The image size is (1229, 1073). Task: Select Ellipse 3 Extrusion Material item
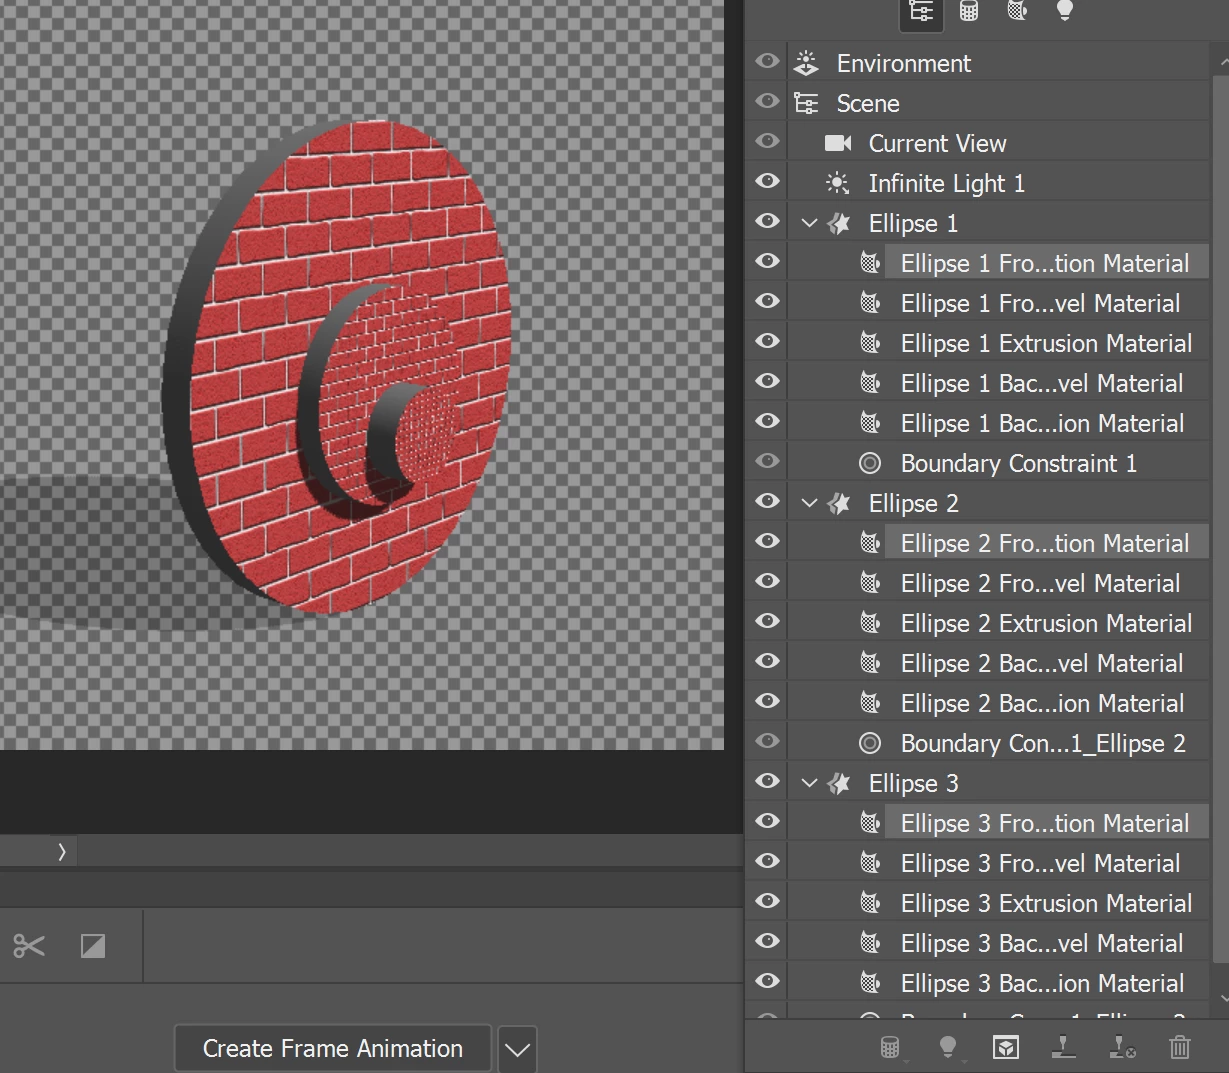pos(1046,903)
